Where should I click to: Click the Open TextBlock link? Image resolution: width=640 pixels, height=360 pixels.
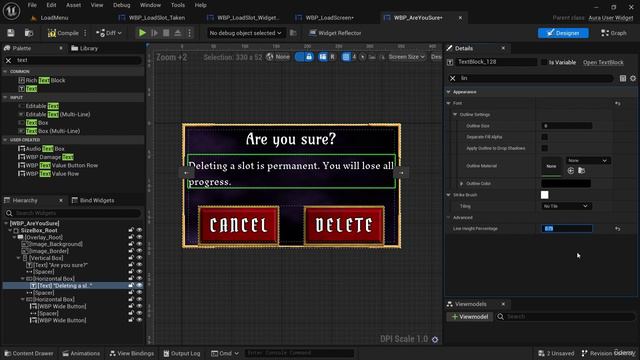[603, 62]
